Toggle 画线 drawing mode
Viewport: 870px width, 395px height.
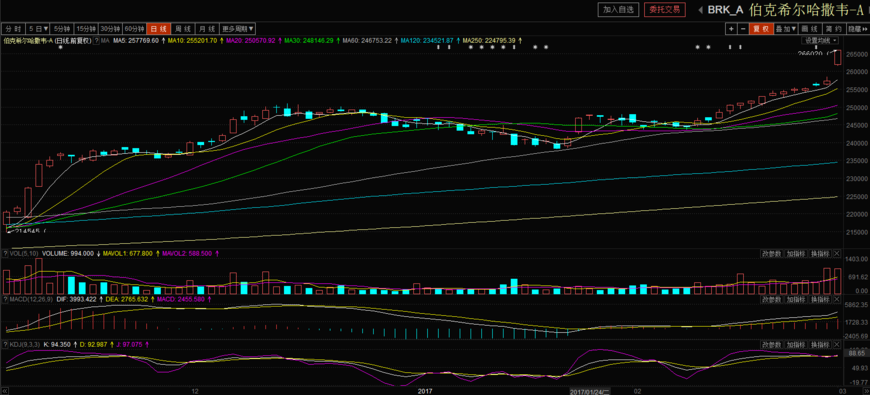click(x=810, y=29)
